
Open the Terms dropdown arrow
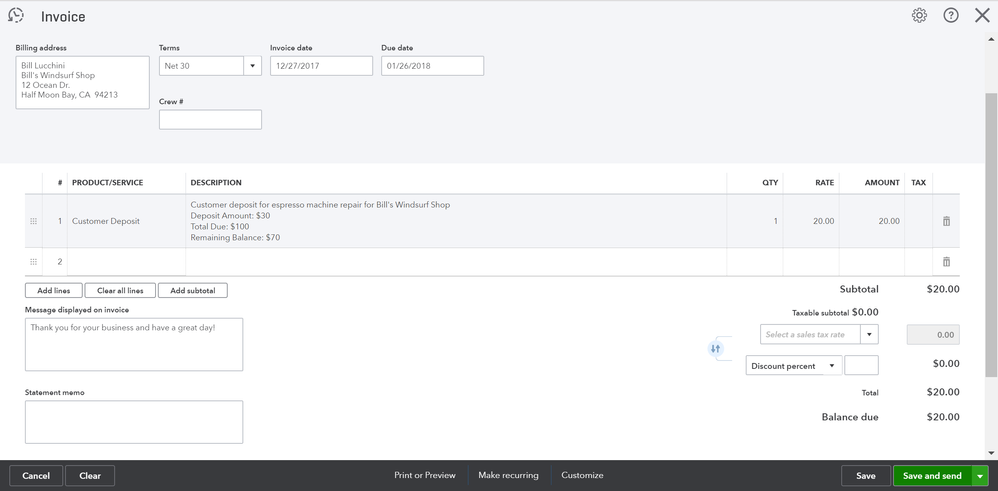coord(252,66)
